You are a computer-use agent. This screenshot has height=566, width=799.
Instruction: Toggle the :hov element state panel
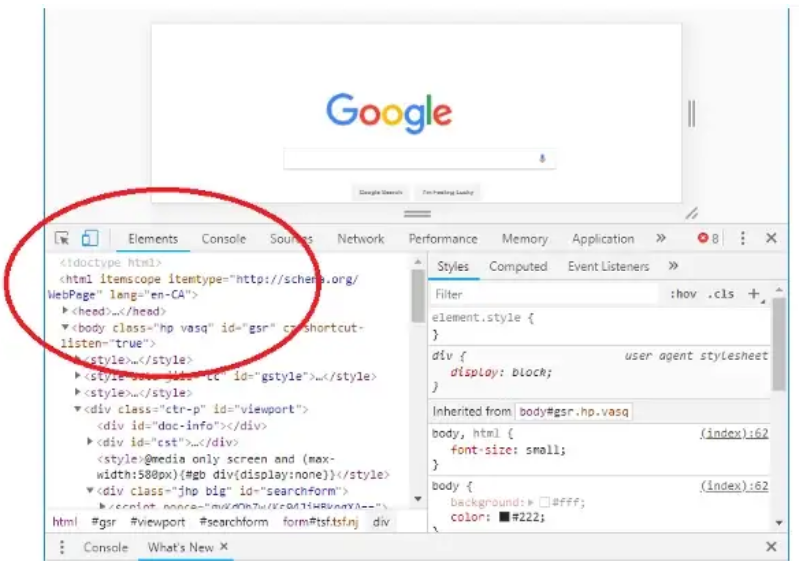(683, 294)
